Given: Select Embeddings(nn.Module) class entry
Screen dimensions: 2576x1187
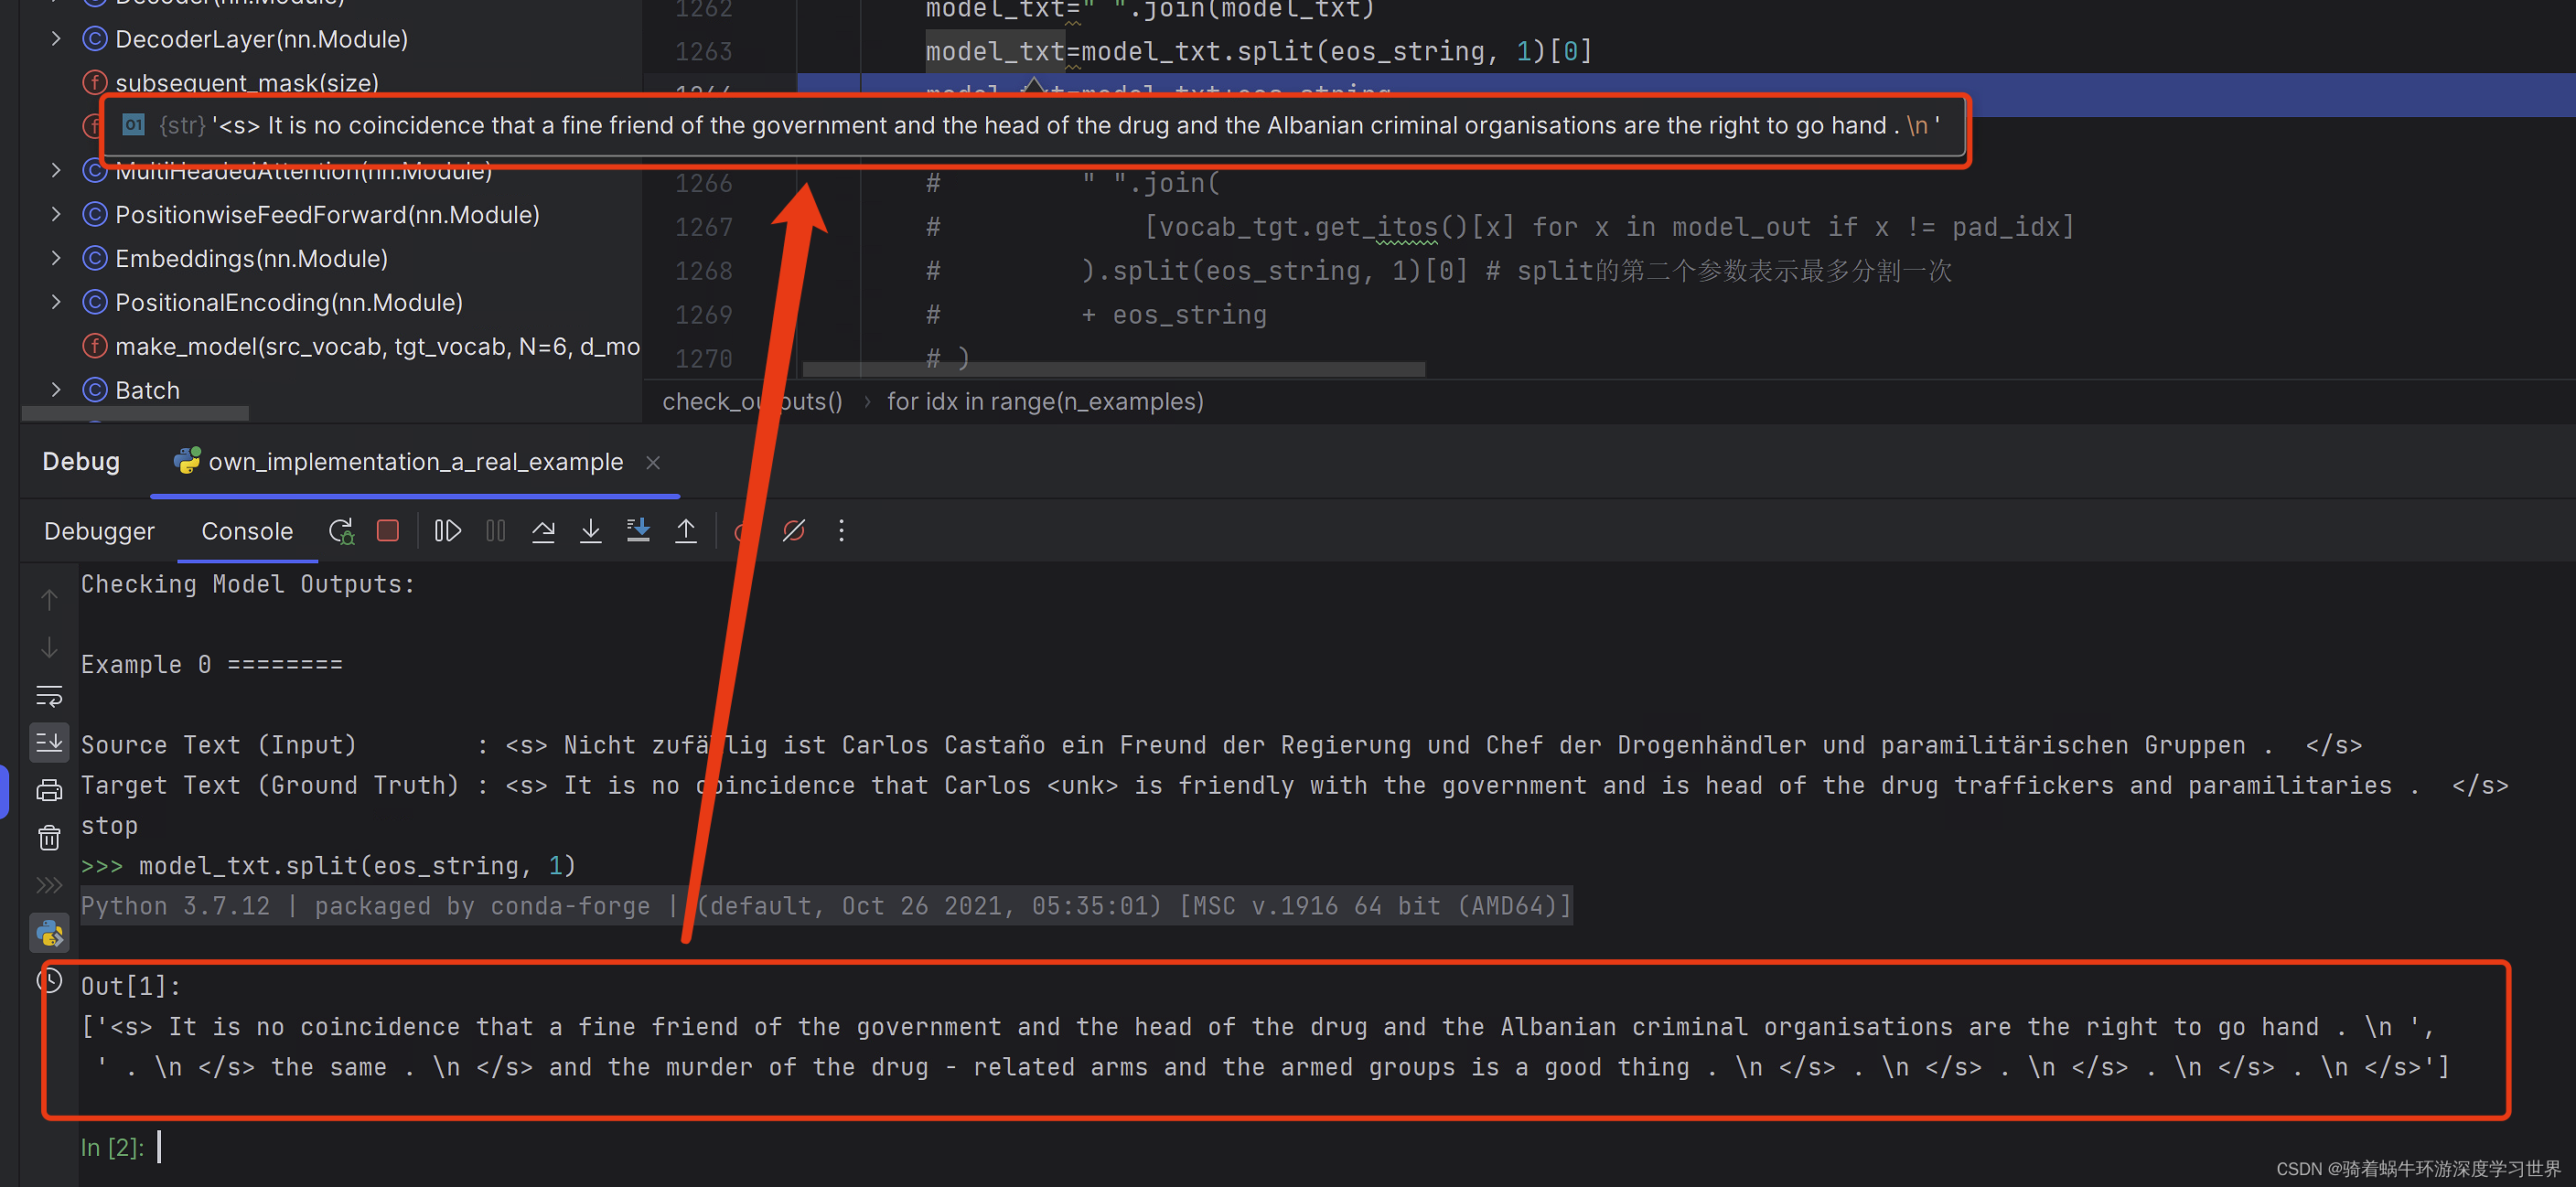Looking at the screenshot, I should click(x=251, y=258).
